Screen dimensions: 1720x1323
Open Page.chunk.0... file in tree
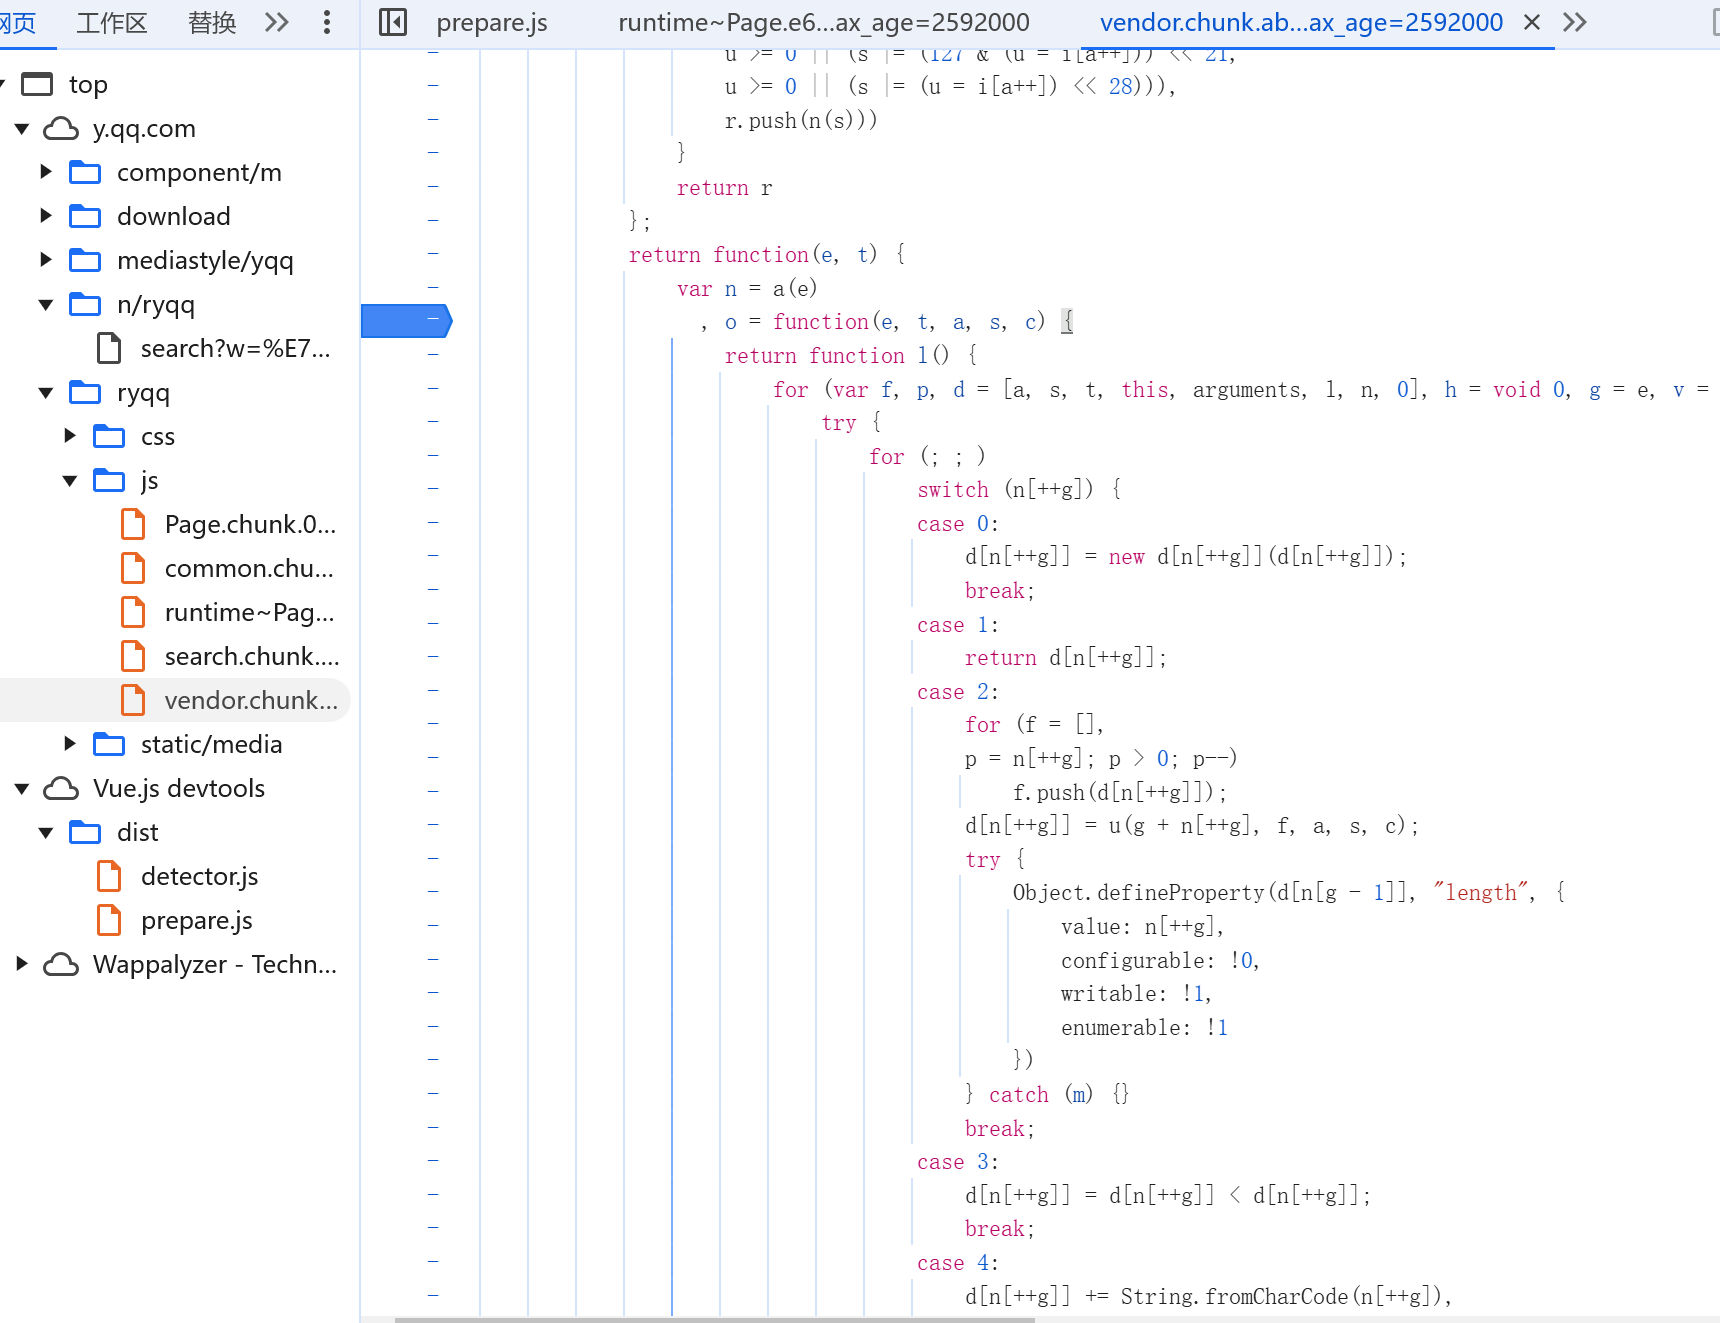click(x=250, y=524)
